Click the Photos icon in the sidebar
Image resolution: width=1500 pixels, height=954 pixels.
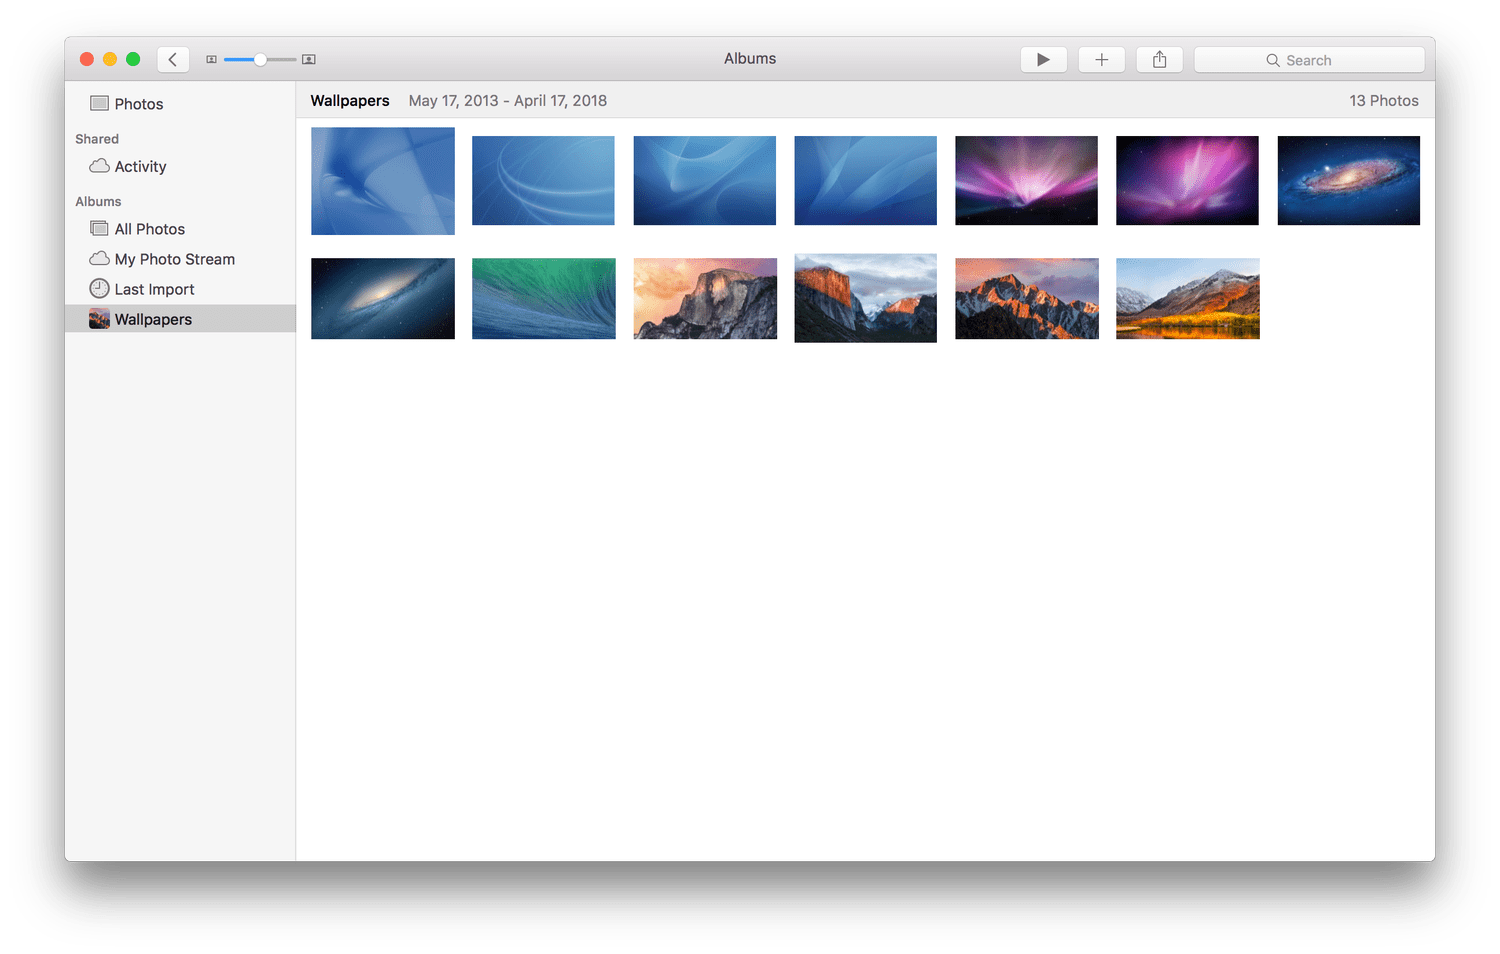pos(99,103)
